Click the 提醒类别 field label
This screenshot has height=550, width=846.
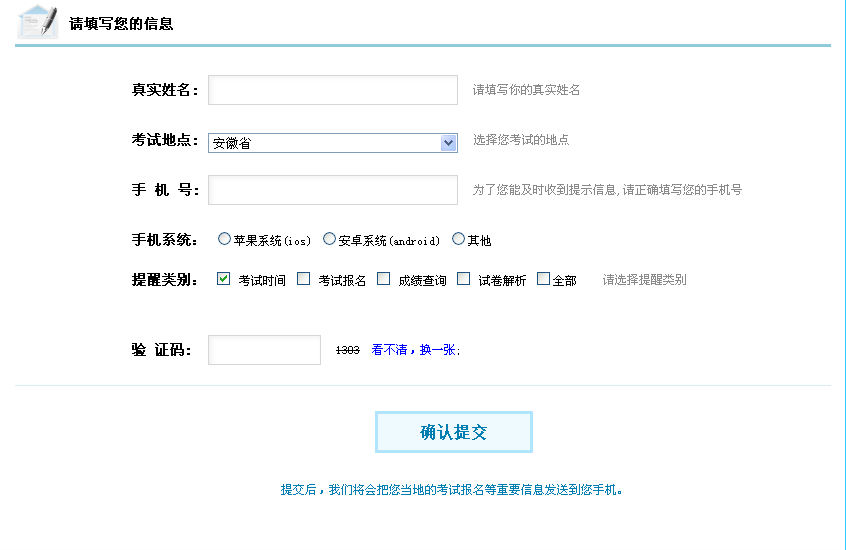165,280
